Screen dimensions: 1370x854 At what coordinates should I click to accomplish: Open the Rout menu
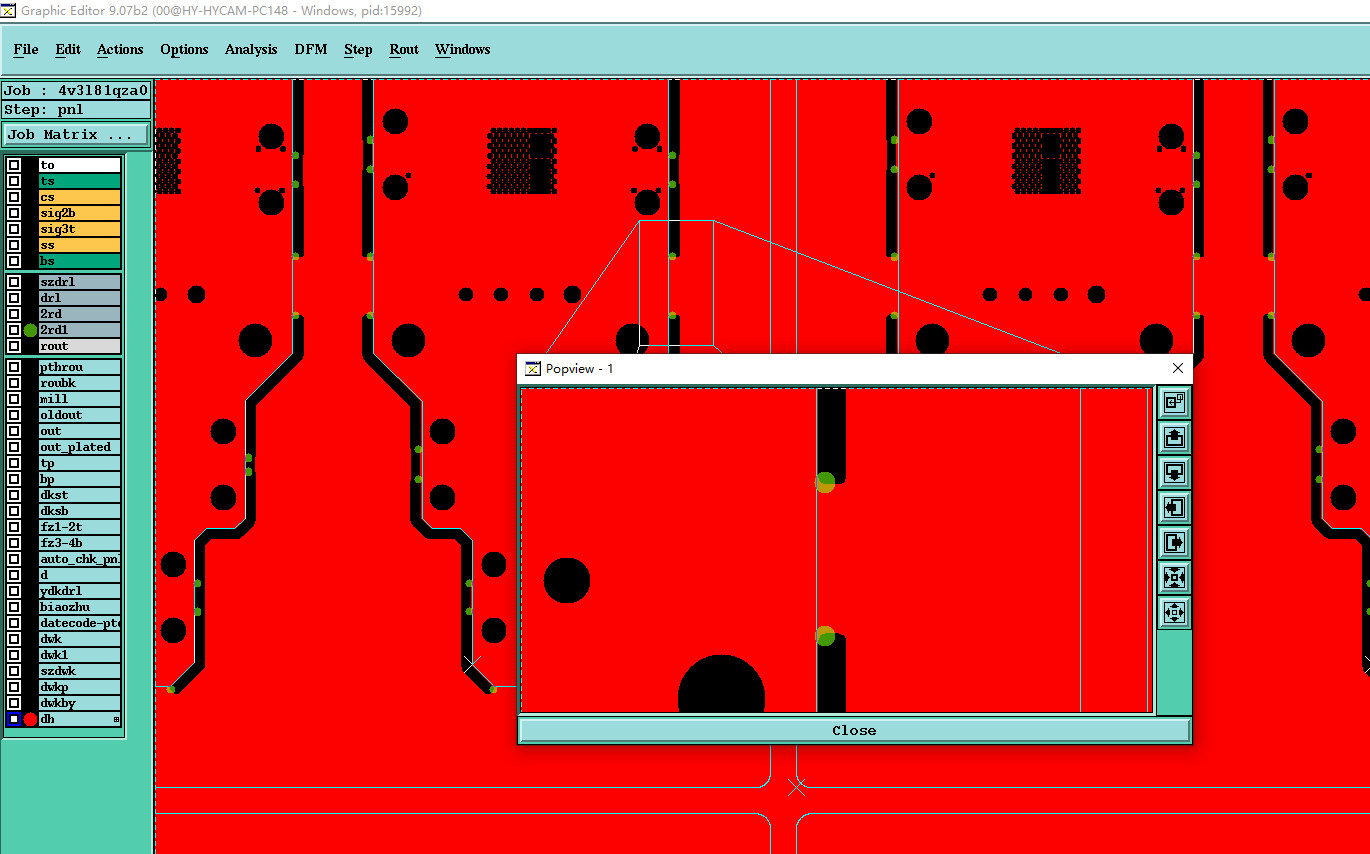(x=404, y=49)
